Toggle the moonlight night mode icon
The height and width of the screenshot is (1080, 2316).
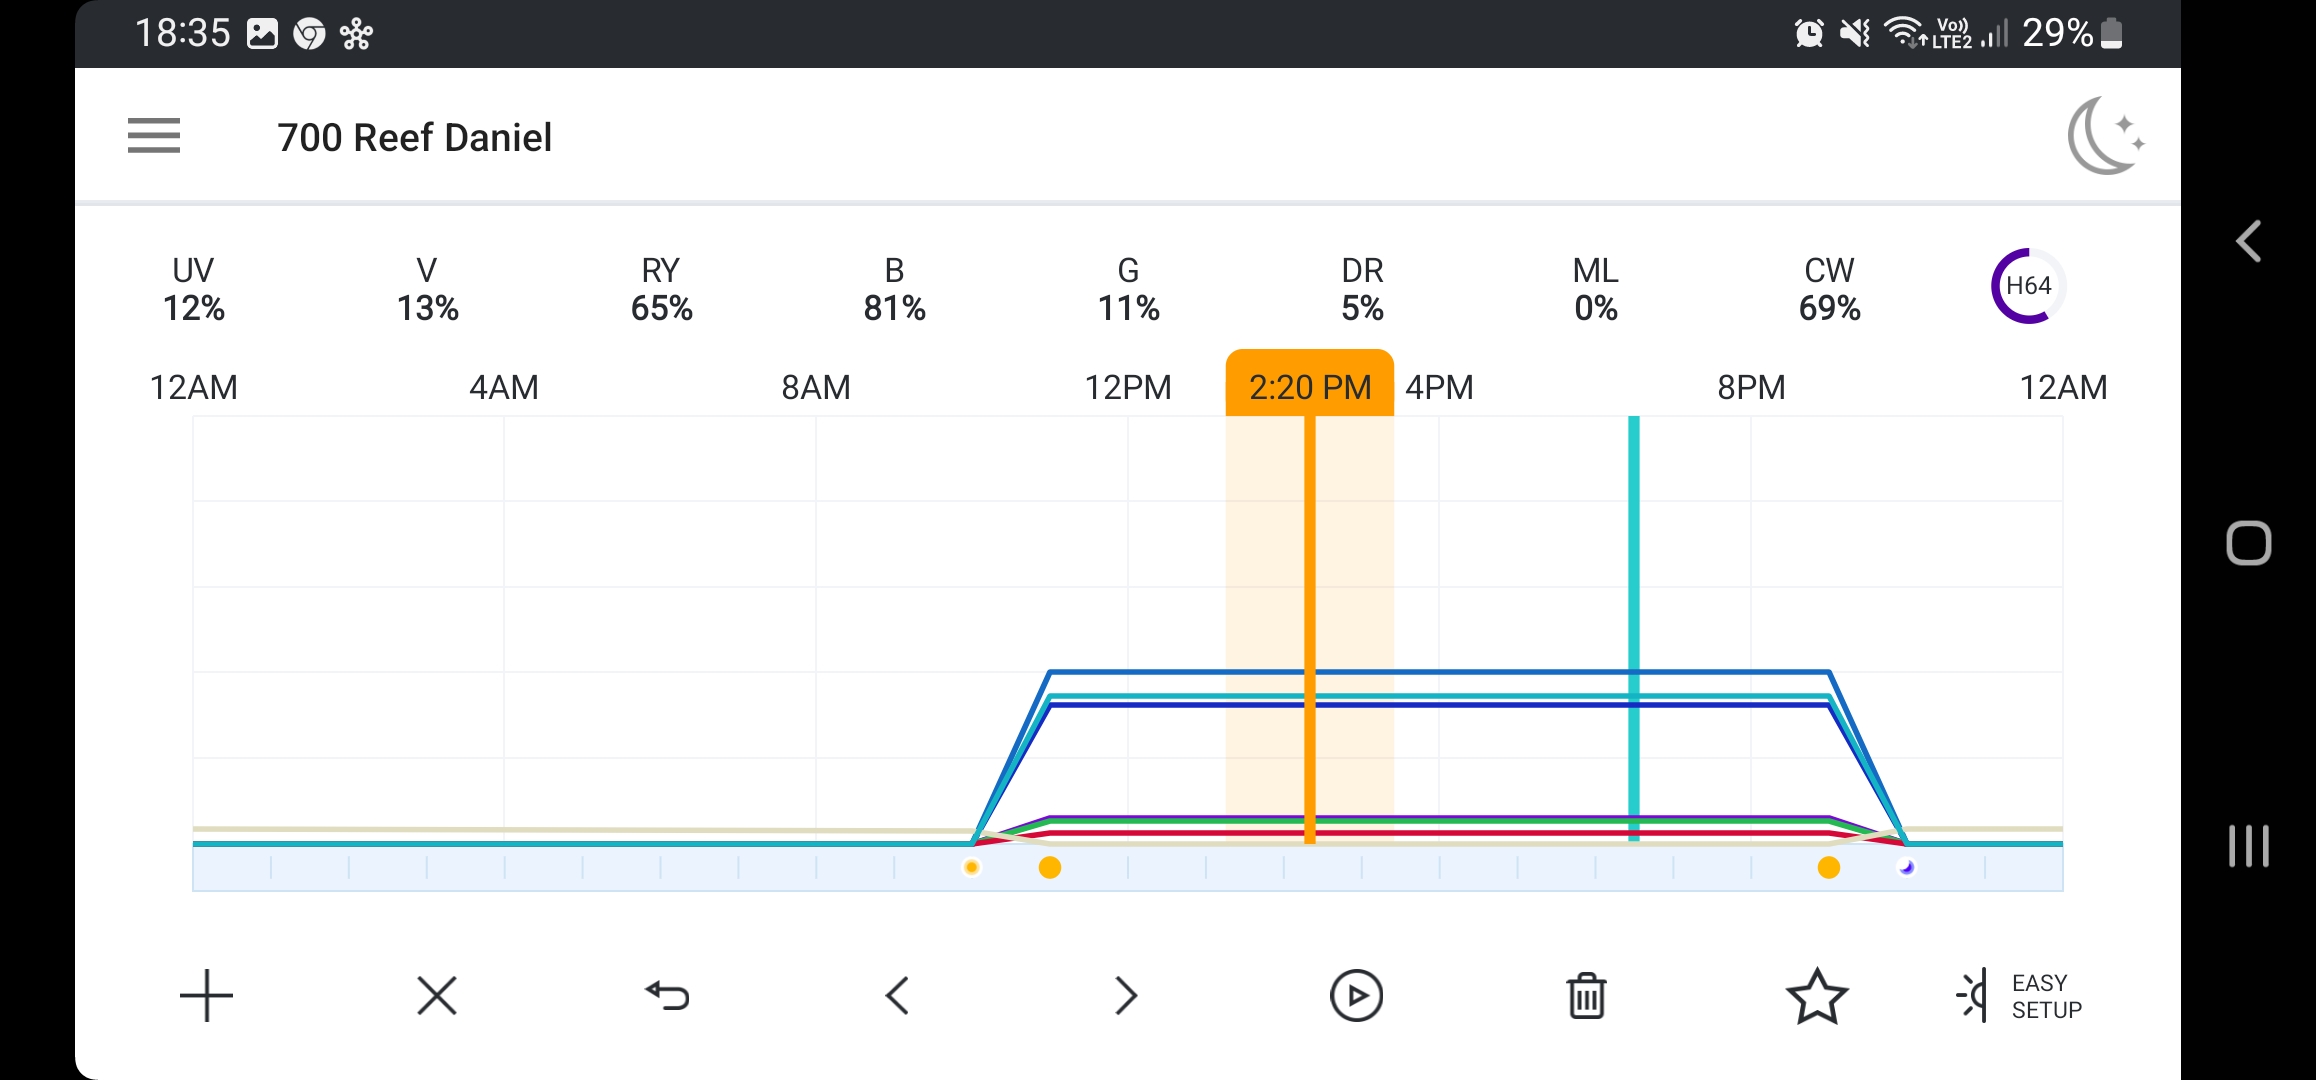(x=2105, y=136)
